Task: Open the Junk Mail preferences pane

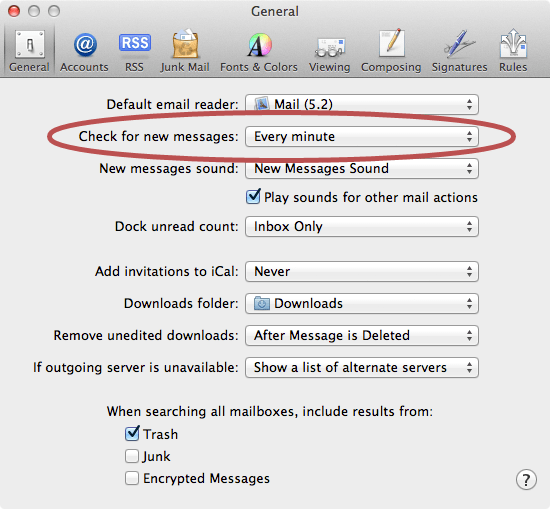Action: (x=185, y=51)
